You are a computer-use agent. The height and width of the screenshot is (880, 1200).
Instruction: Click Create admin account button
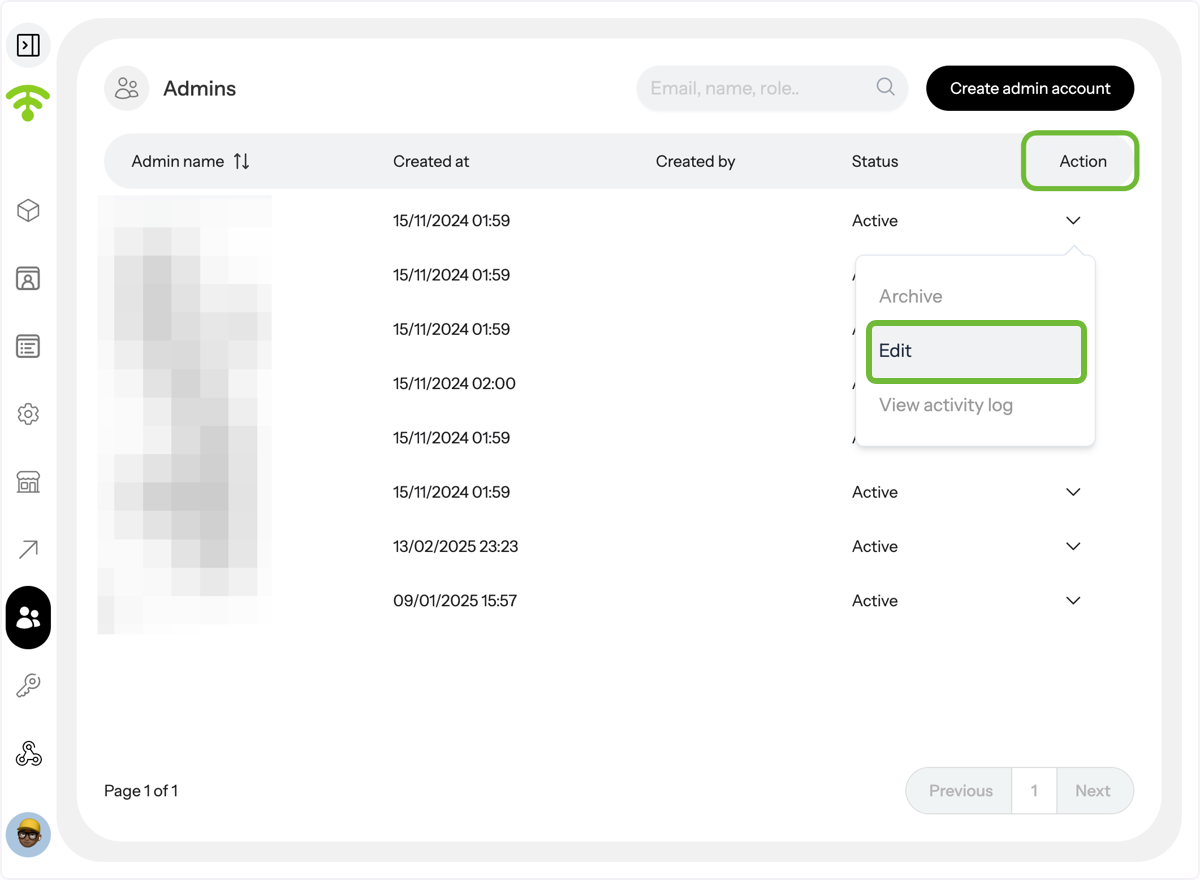(1030, 88)
